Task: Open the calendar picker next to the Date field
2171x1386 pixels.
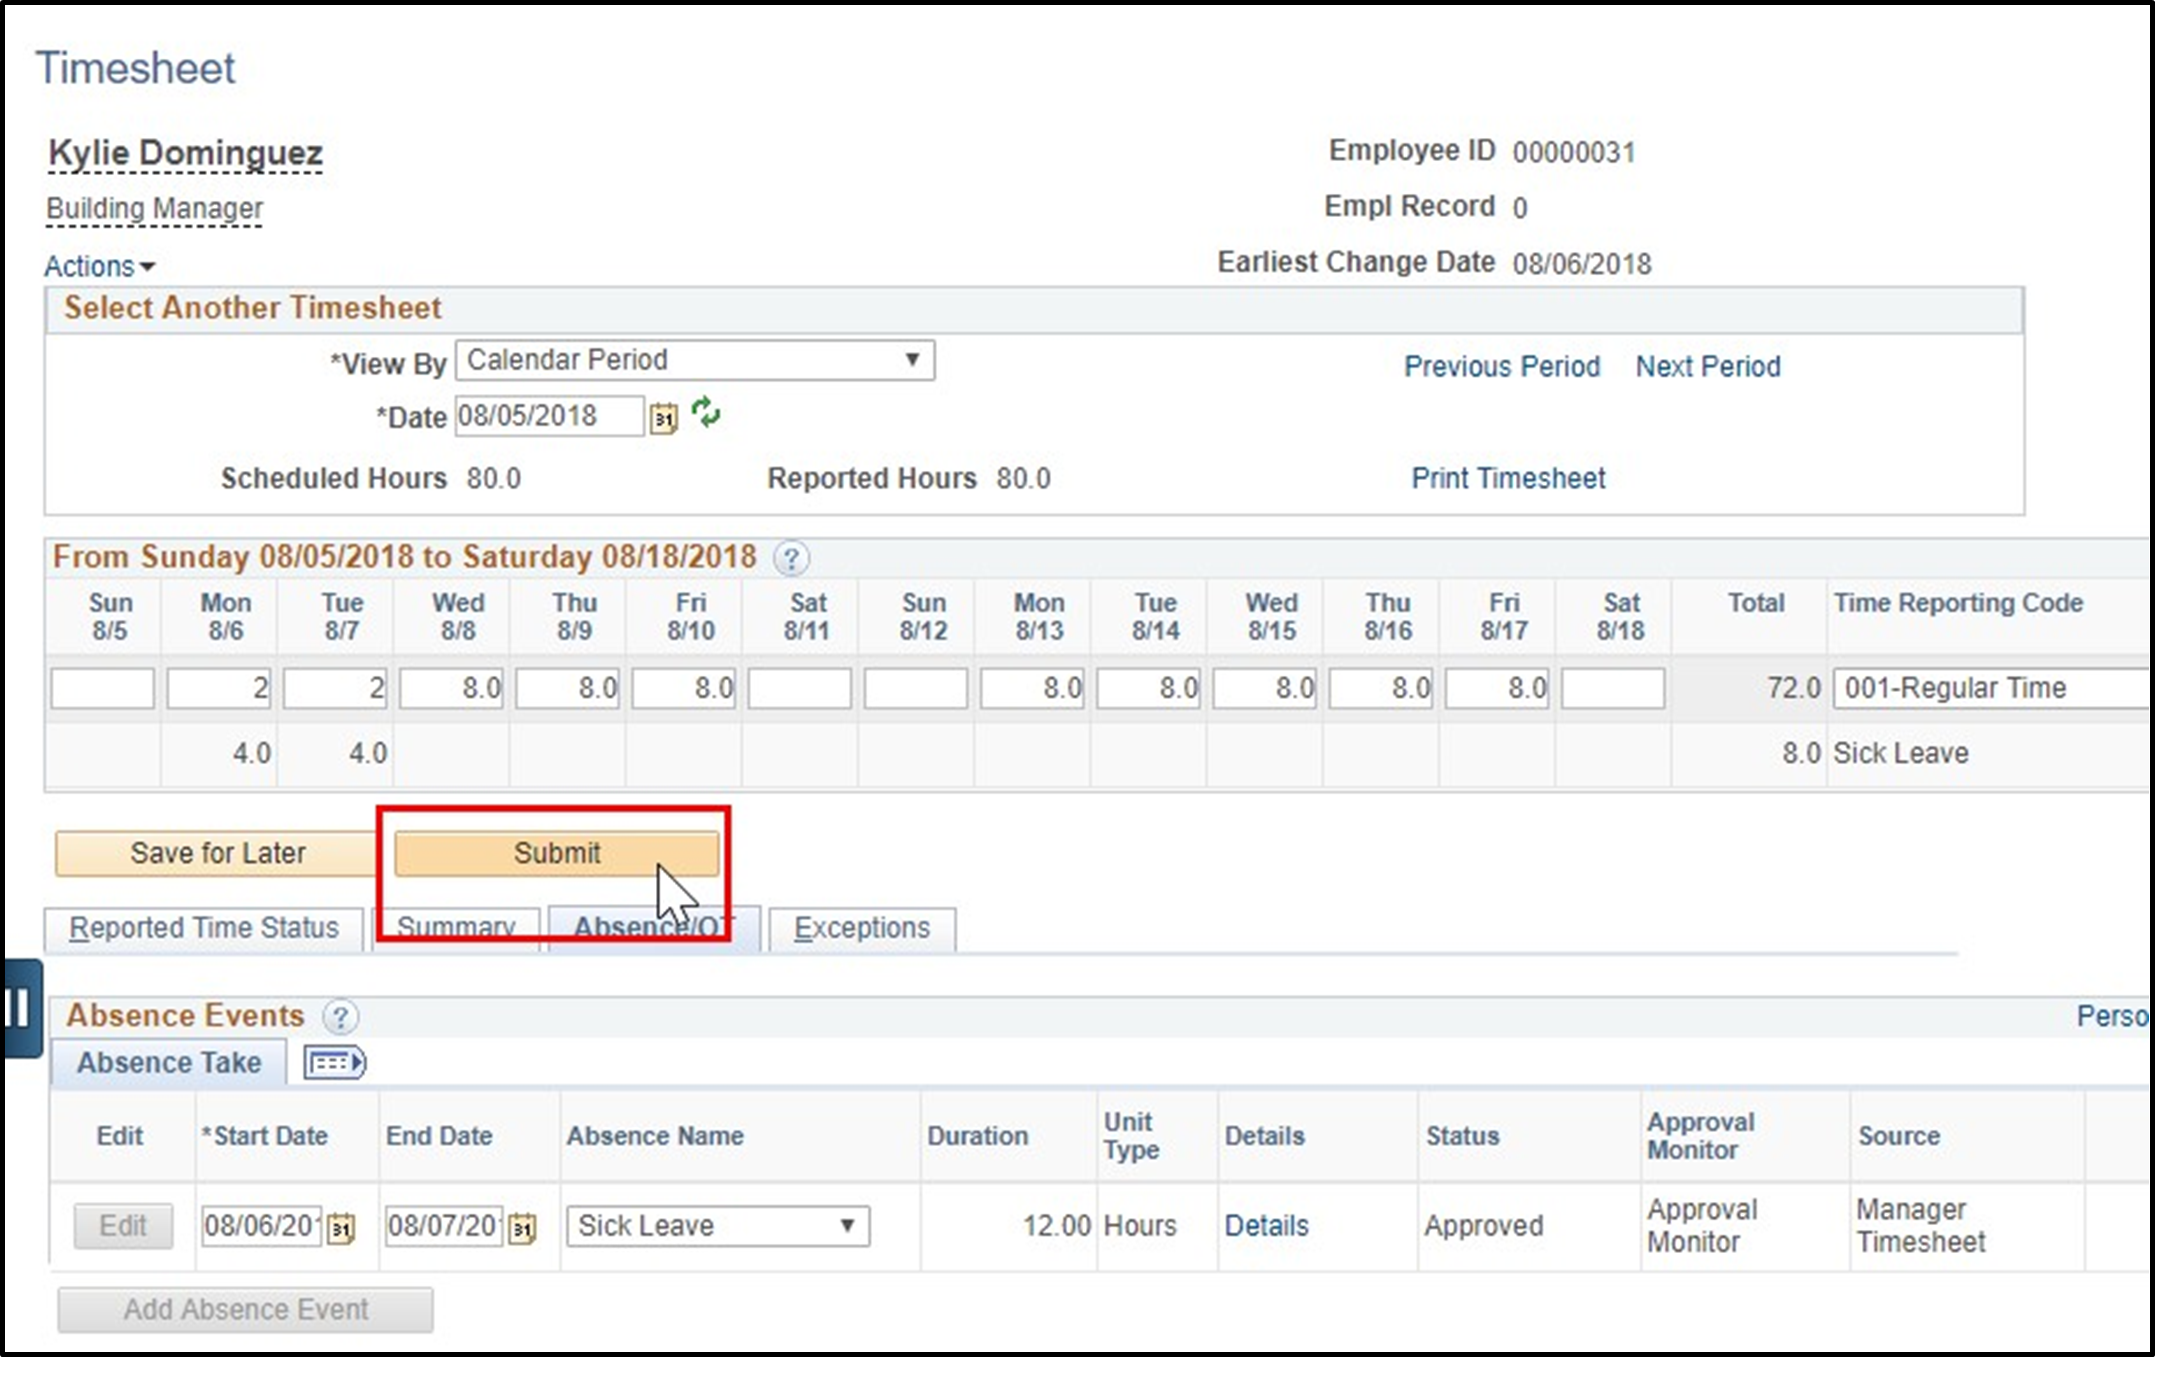Action: [x=662, y=416]
